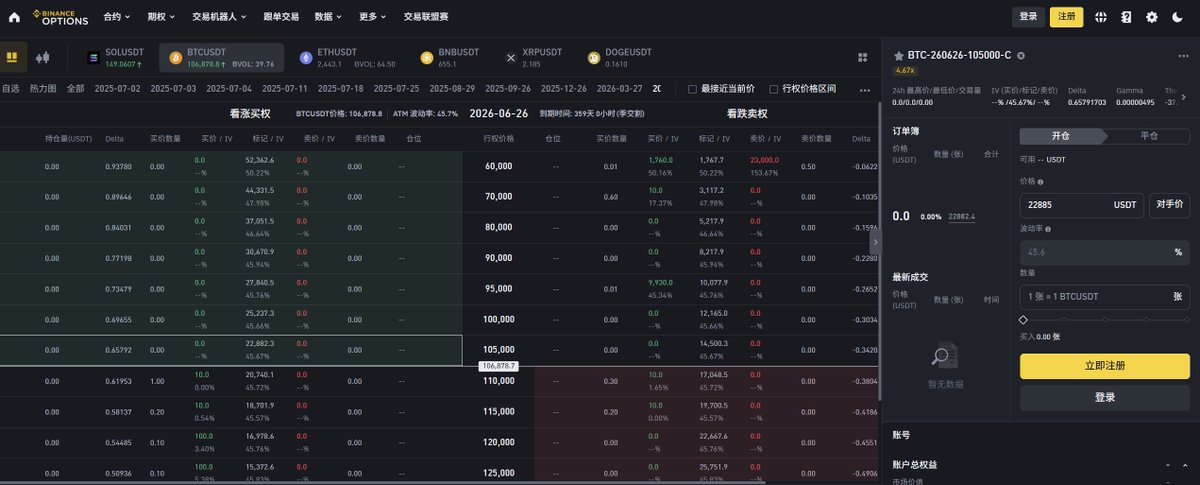This screenshot has height=485, width=1200.
Task: Click the 4.67x leverage tag
Action: click(x=904, y=71)
